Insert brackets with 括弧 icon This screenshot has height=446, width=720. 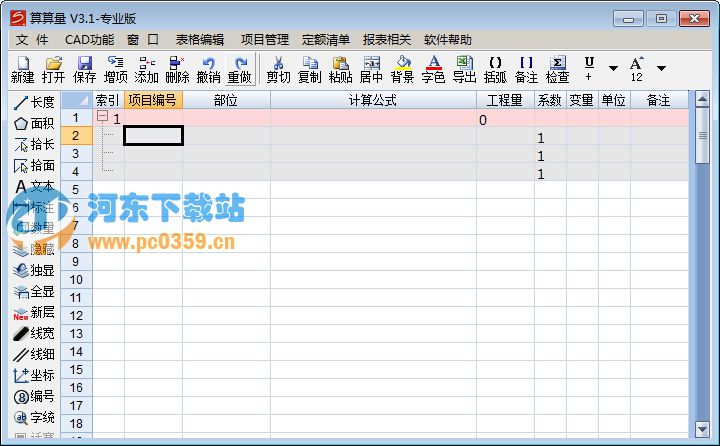click(495, 69)
